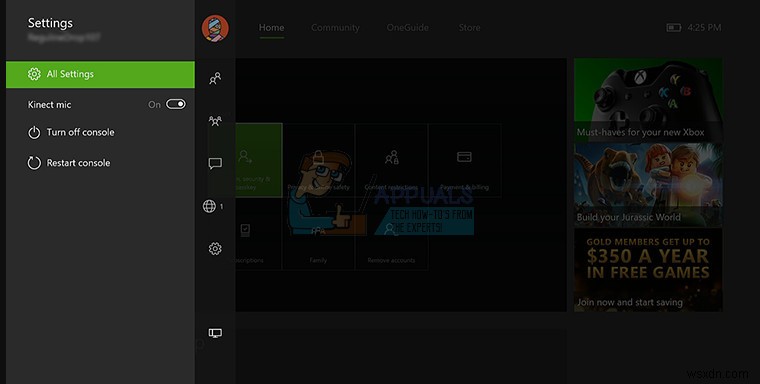The height and width of the screenshot is (384, 760).
Task: Click the Settings panel heading
Action: tap(50, 23)
